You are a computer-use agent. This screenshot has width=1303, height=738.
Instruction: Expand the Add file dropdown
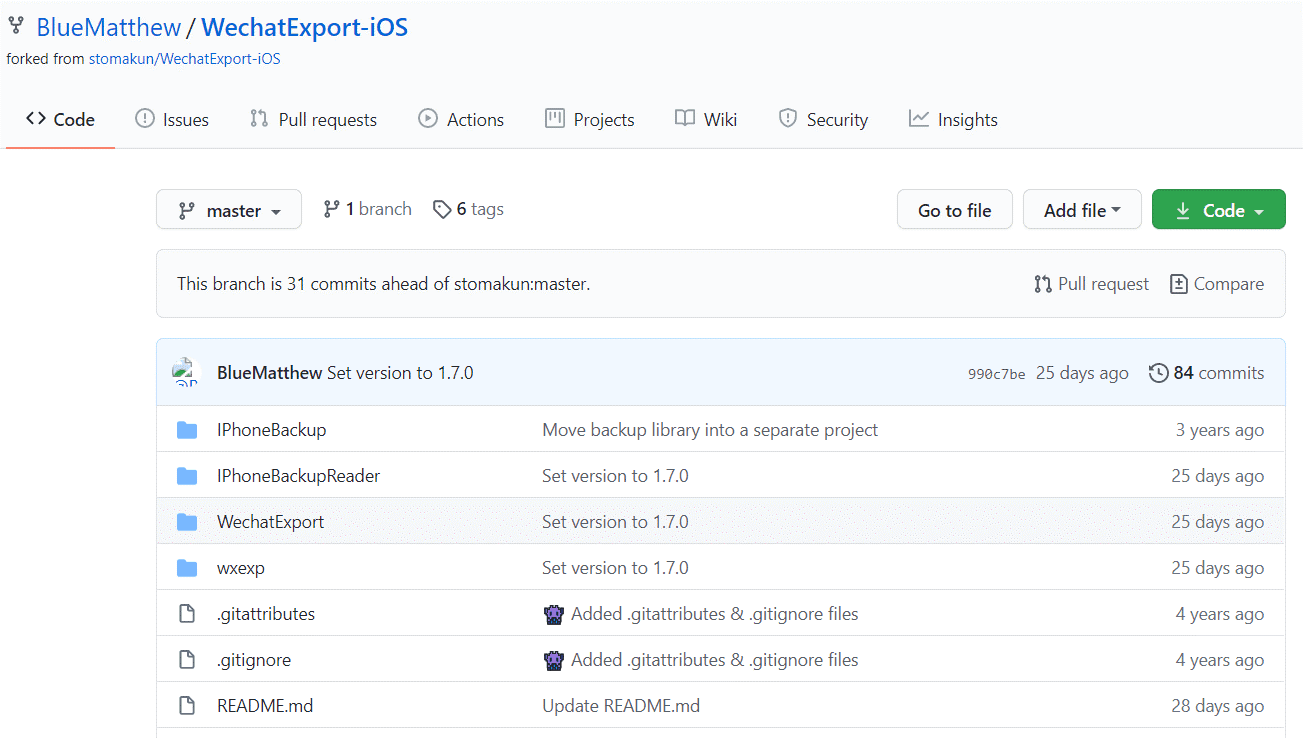[x=1081, y=210]
